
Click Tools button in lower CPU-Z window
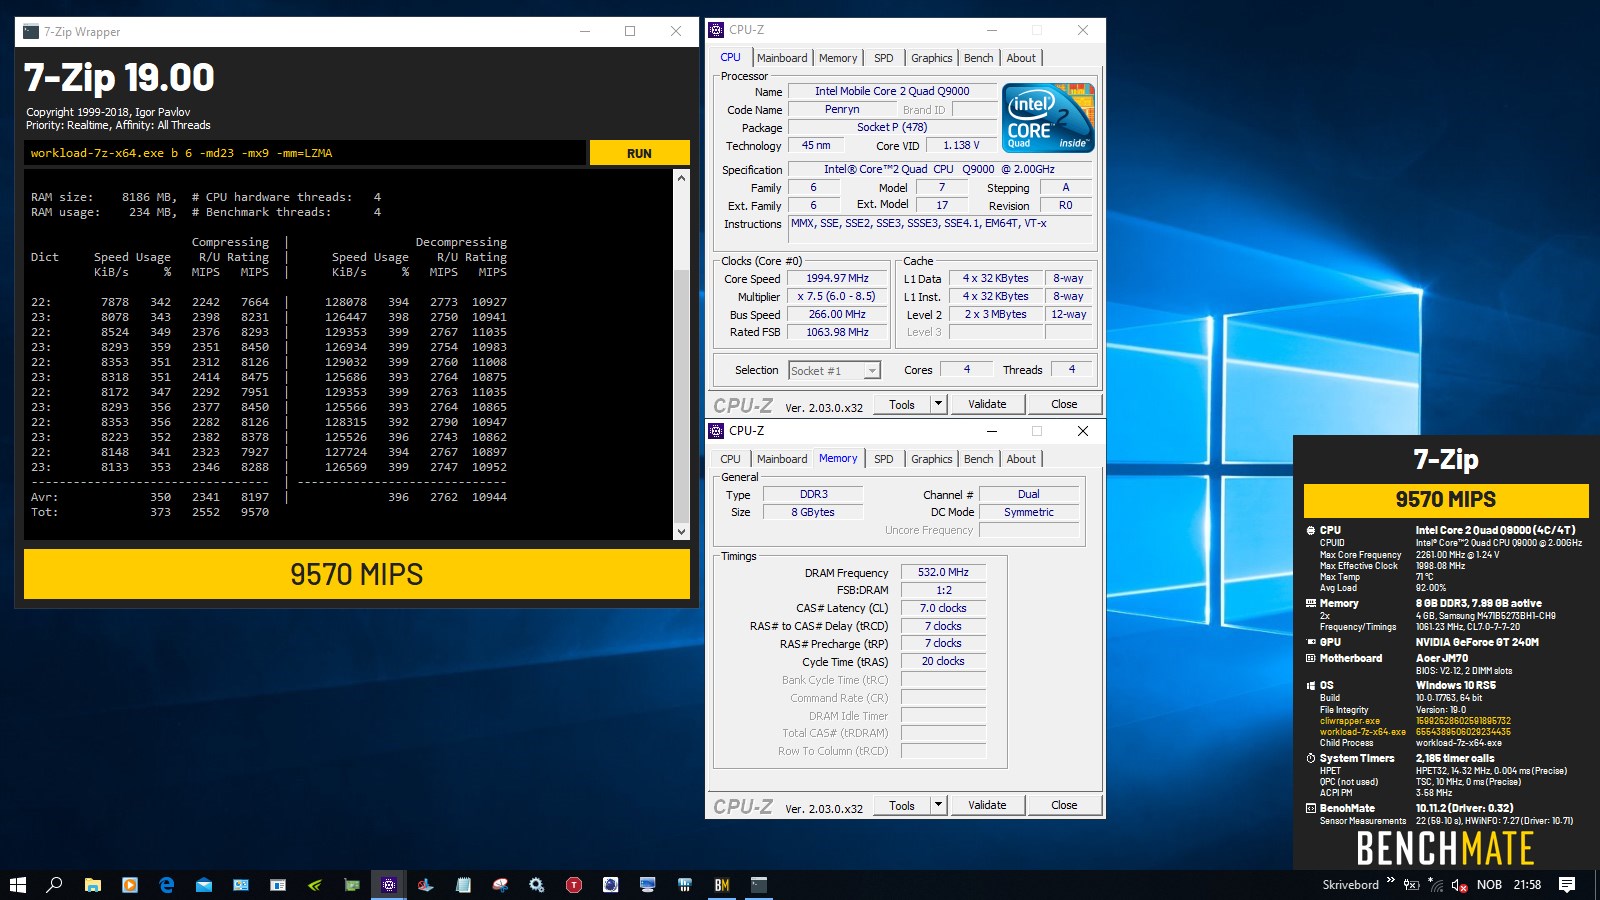coord(902,805)
